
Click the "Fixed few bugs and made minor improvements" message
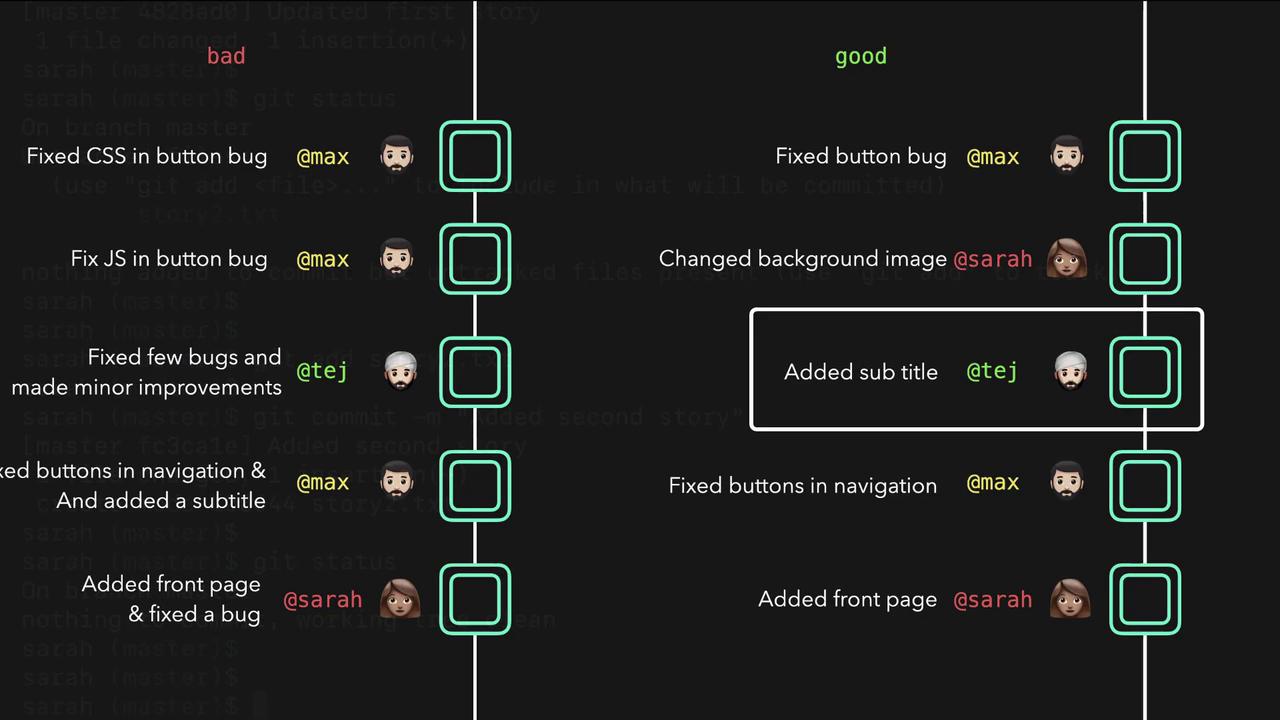(147, 372)
